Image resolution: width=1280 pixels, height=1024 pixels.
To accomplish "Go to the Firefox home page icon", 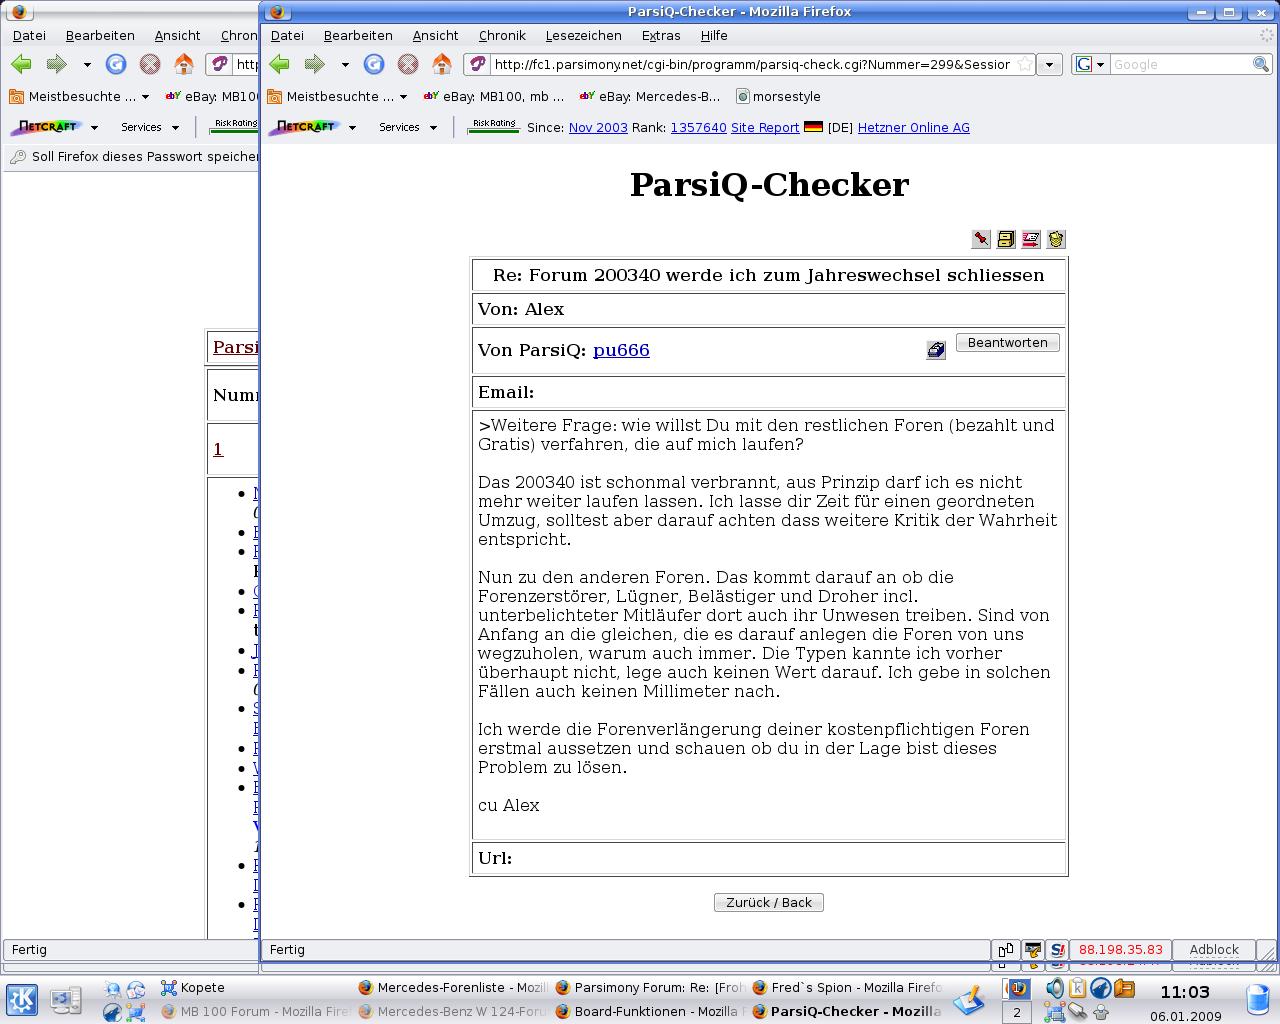I will click(x=442, y=64).
